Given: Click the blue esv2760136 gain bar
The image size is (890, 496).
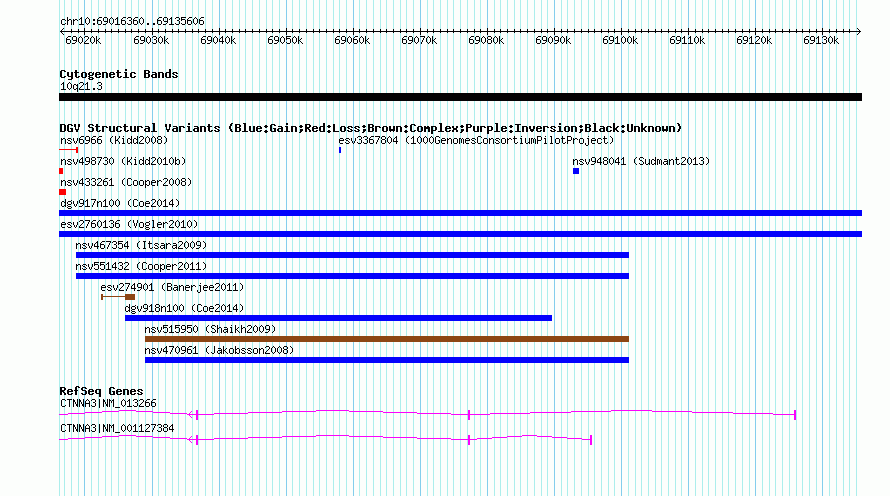Looking at the screenshot, I should point(460,234).
